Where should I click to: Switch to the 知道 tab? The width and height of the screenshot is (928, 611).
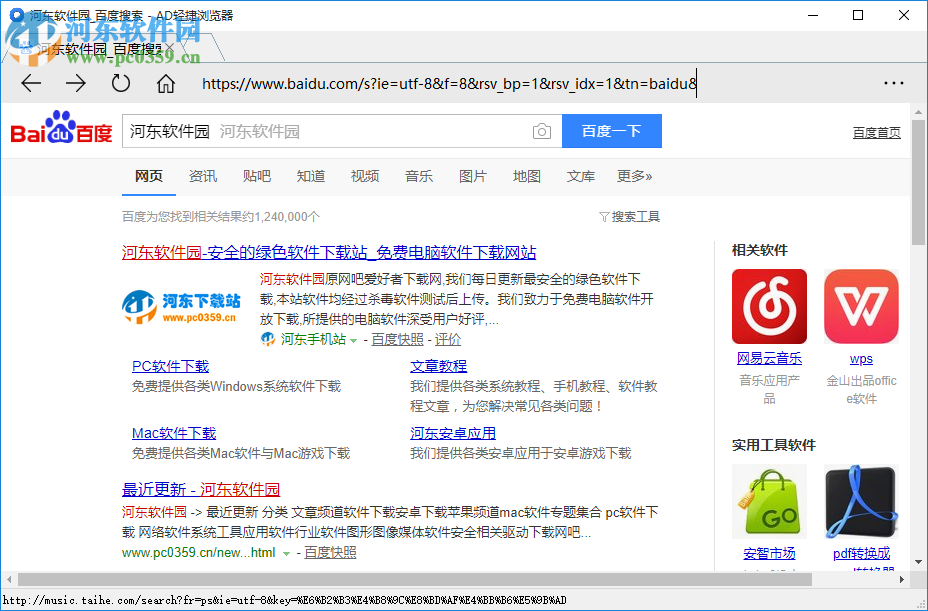click(x=311, y=176)
